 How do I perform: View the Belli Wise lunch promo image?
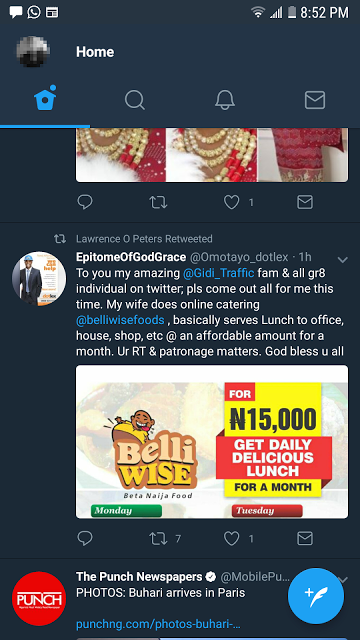tap(212, 442)
